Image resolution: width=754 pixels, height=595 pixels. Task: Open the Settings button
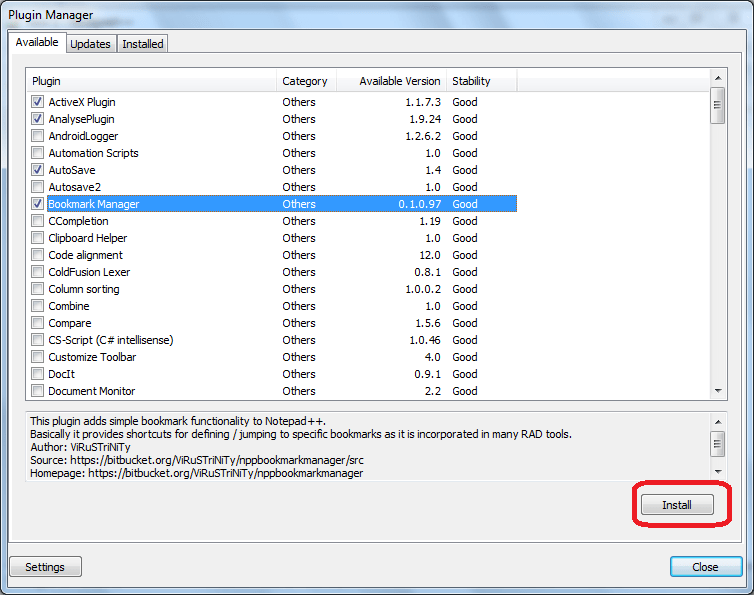coord(45,567)
